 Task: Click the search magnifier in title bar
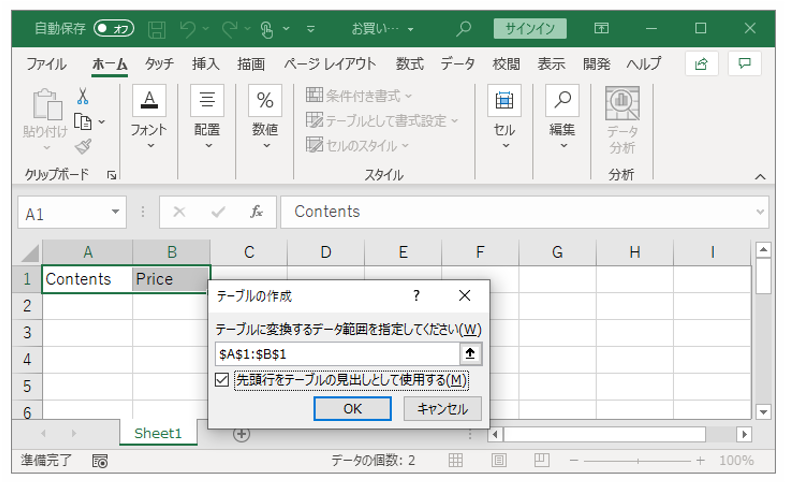coord(464,29)
